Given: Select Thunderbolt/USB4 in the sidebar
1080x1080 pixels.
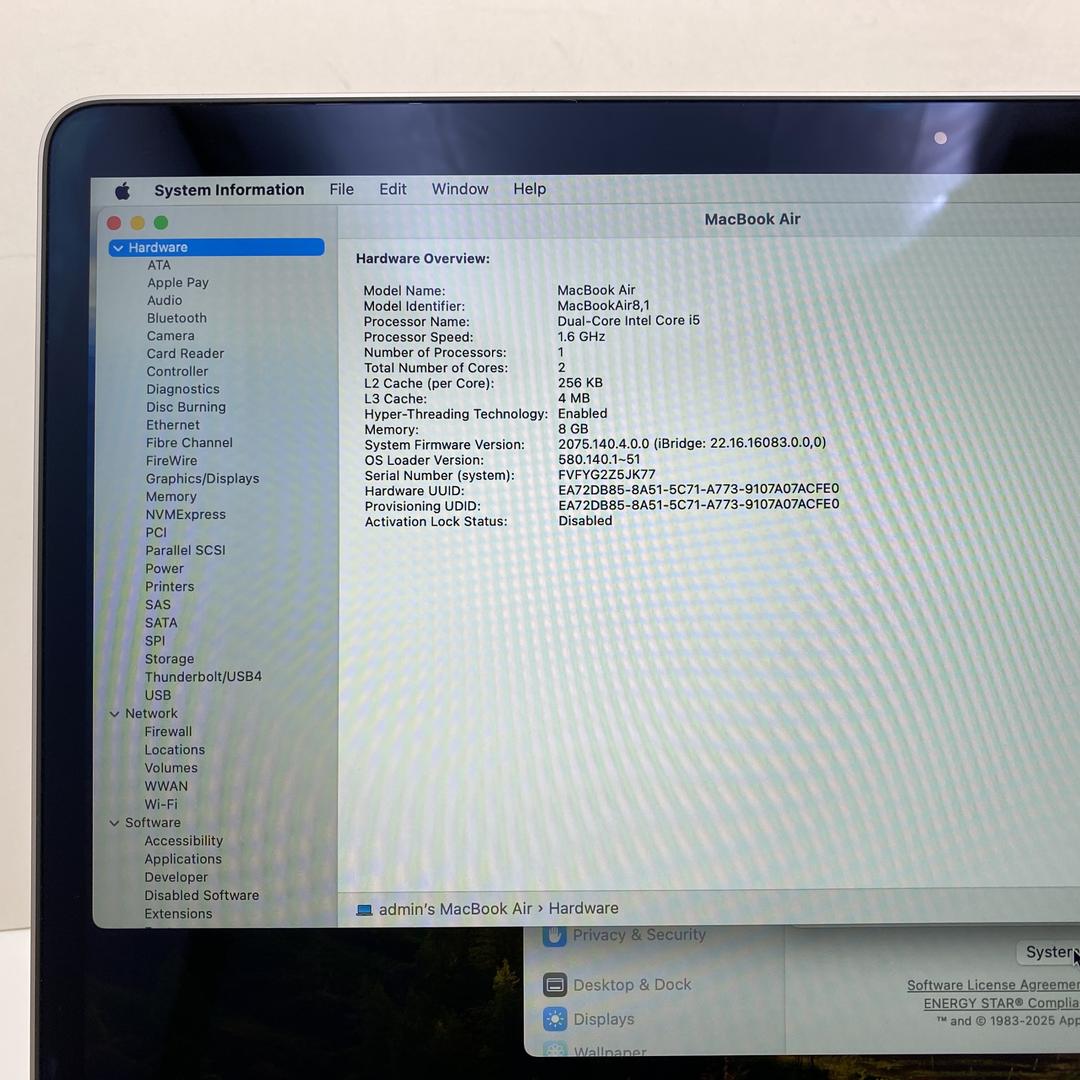Looking at the screenshot, I should coord(202,677).
